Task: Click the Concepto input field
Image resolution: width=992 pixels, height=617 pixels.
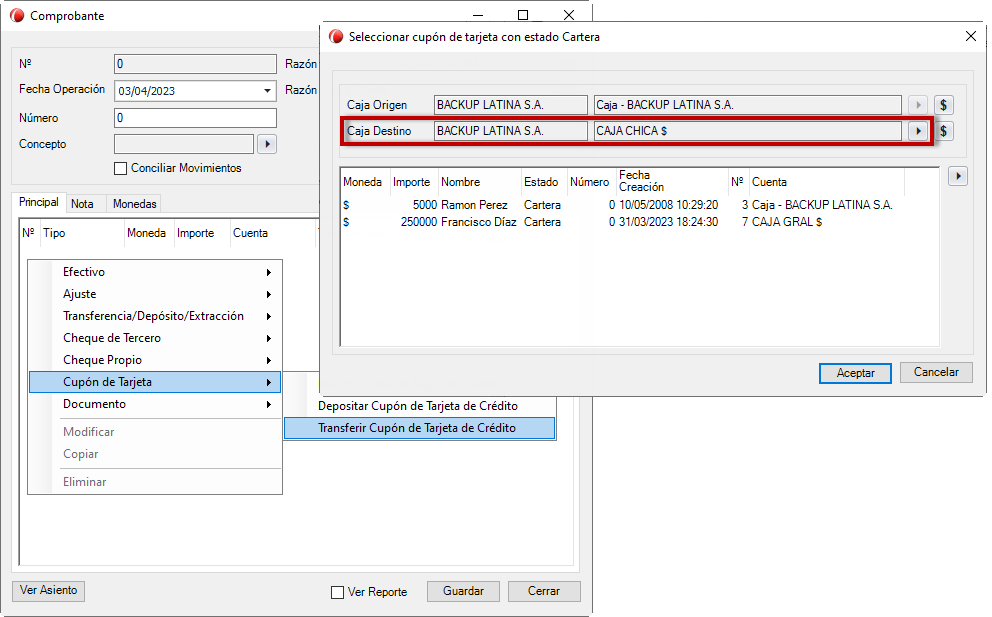Action: click(184, 144)
